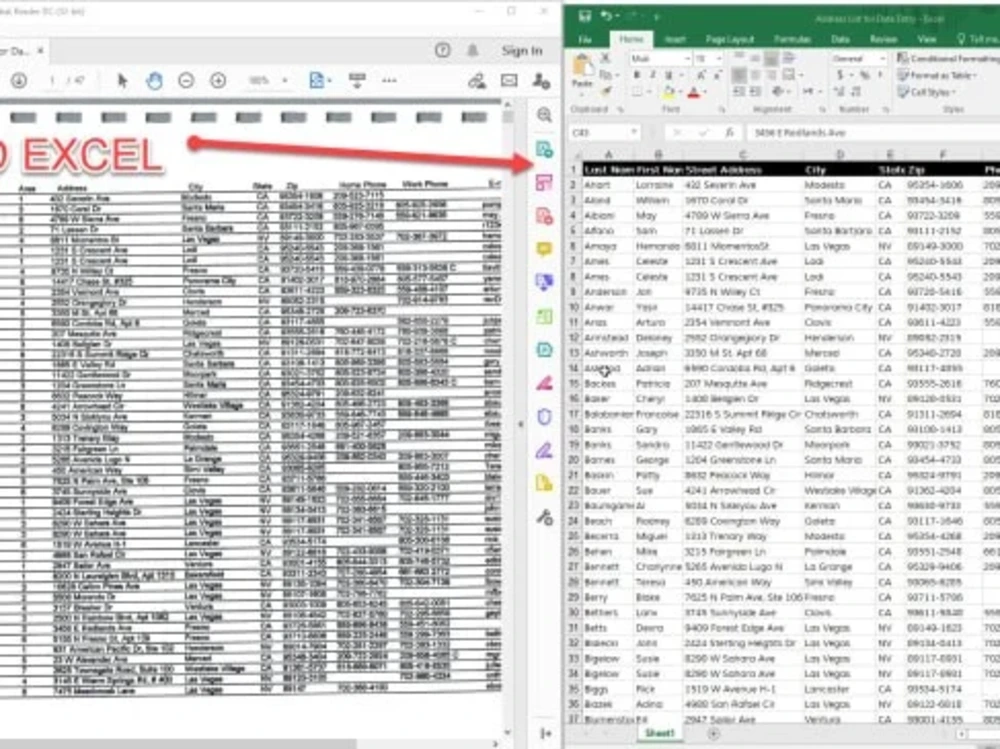Image resolution: width=1000 pixels, height=749 pixels.
Task: Toggle Bold formatting in Excel
Action: tap(636, 75)
